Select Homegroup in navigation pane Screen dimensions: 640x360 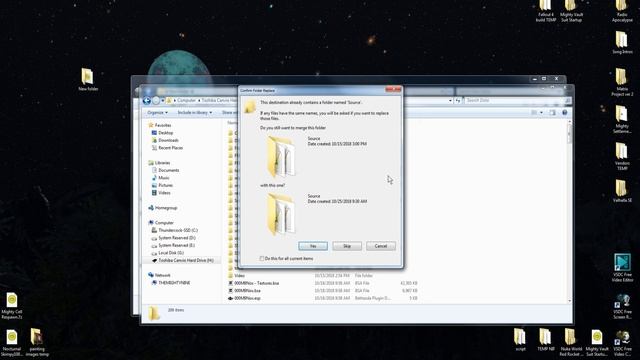[x=166, y=208]
